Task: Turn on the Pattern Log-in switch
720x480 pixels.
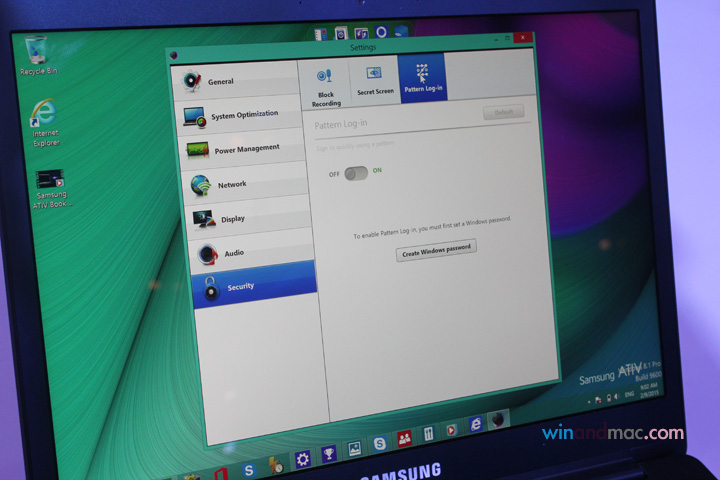Action: click(356, 173)
